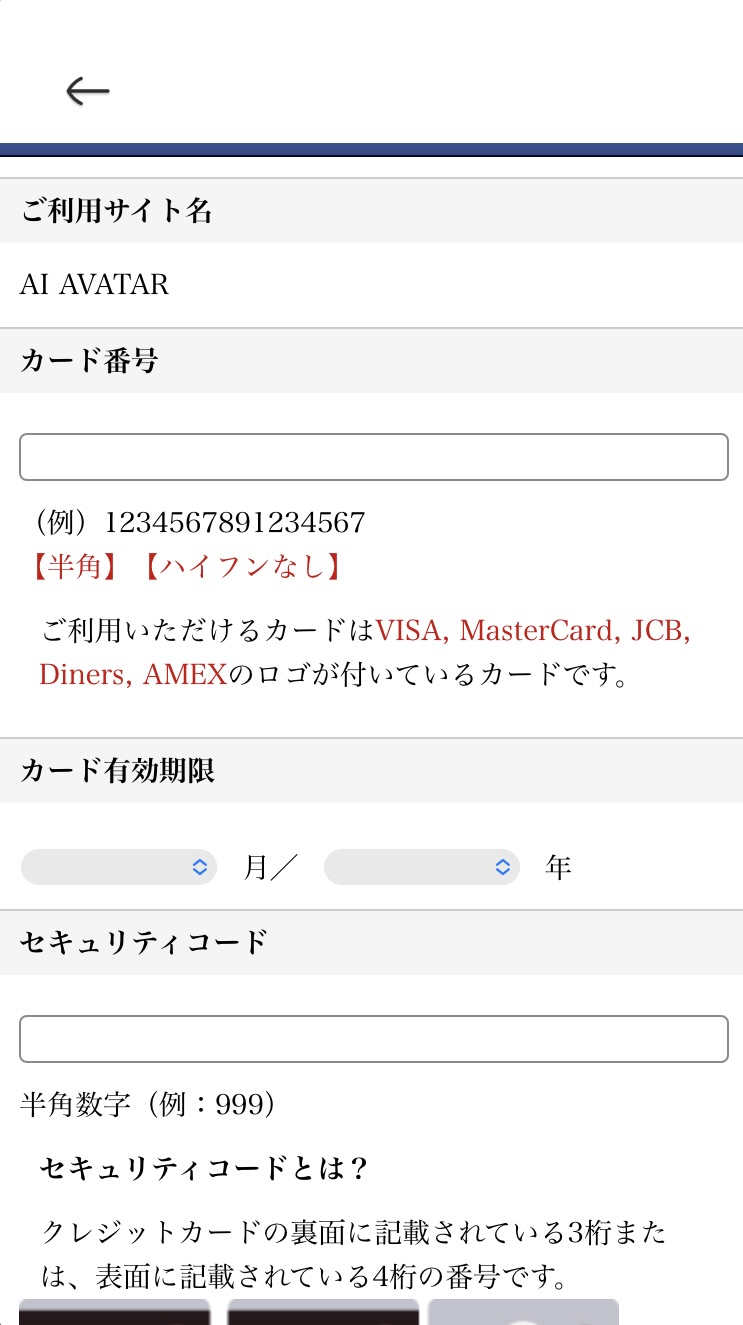Click the セキュリティコードとは？ heading
The width and height of the screenshot is (743, 1325).
pyautogui.click(x=205, y=1168)
